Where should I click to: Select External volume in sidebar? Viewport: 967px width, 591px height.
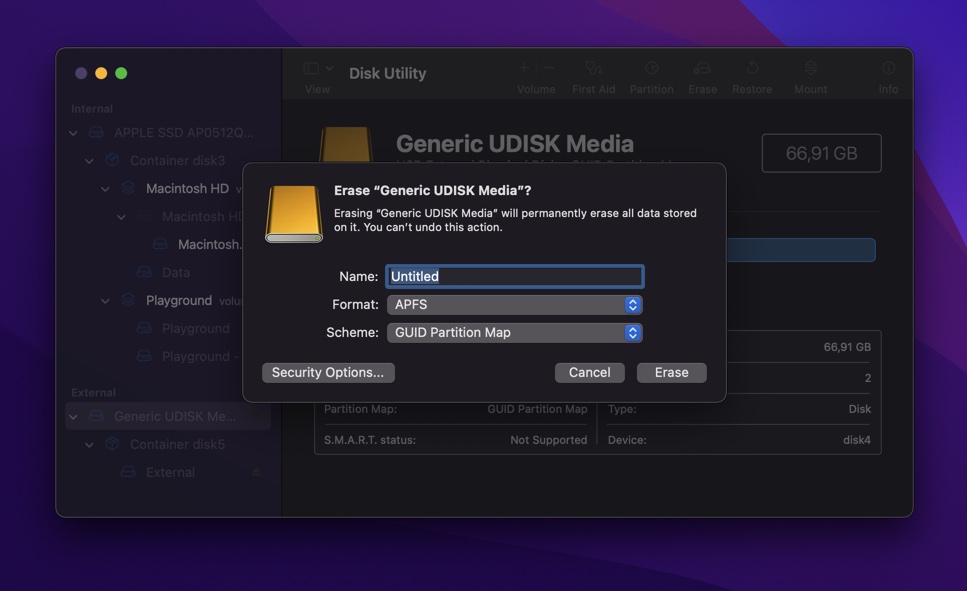[x=168, y=472]
